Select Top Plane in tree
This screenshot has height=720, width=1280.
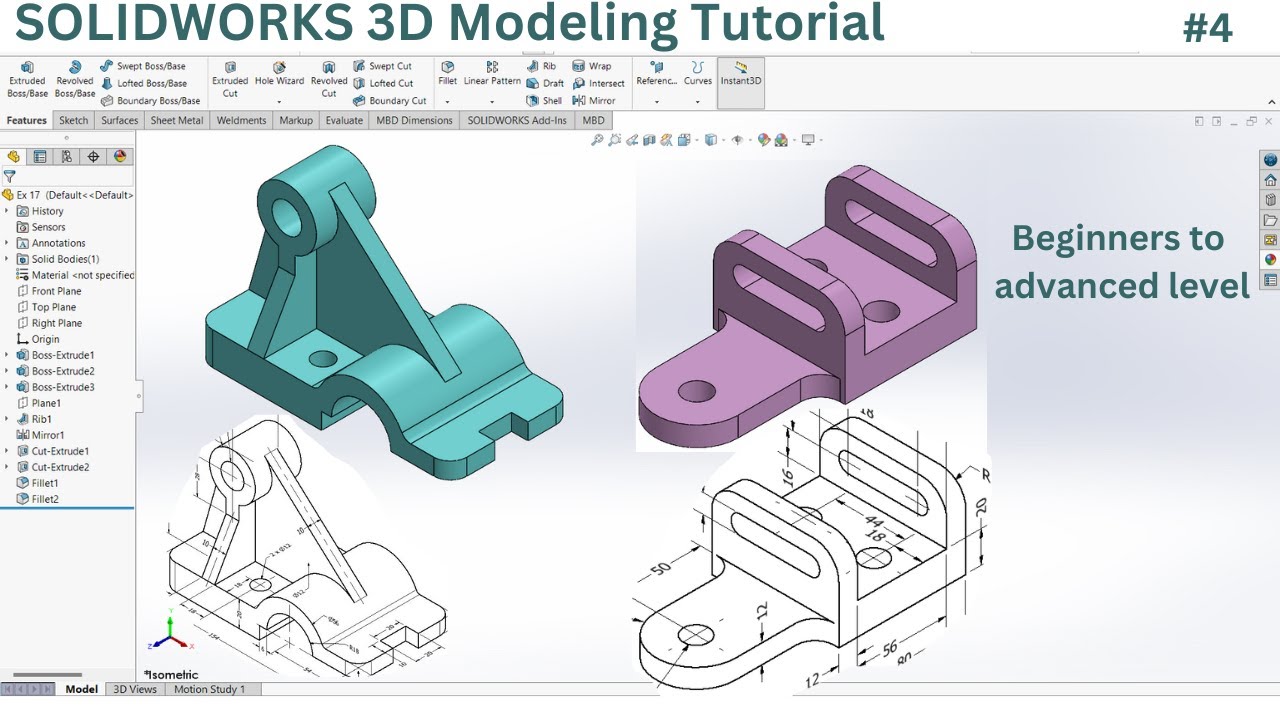[46, 307]
